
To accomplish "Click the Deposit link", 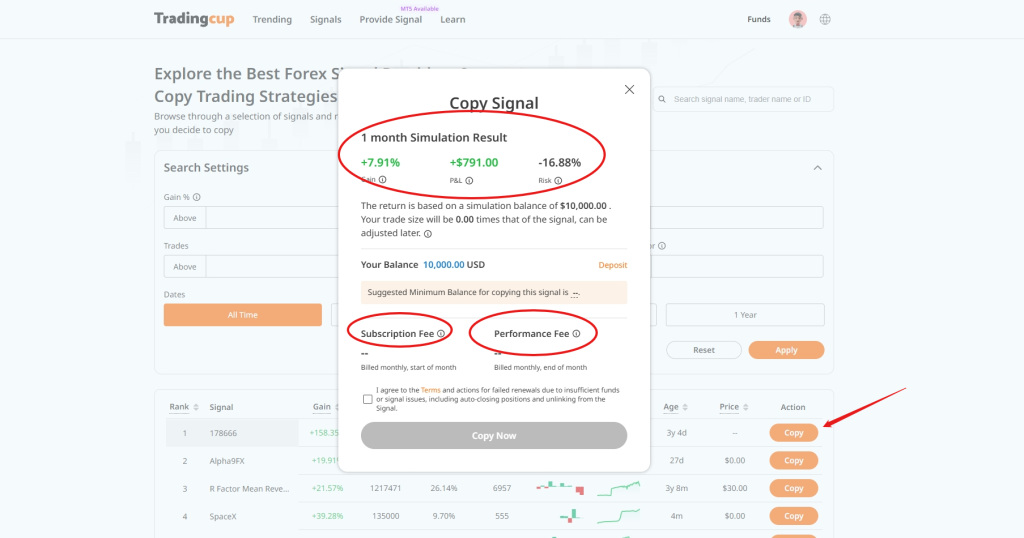I will [x=612, y=265].
